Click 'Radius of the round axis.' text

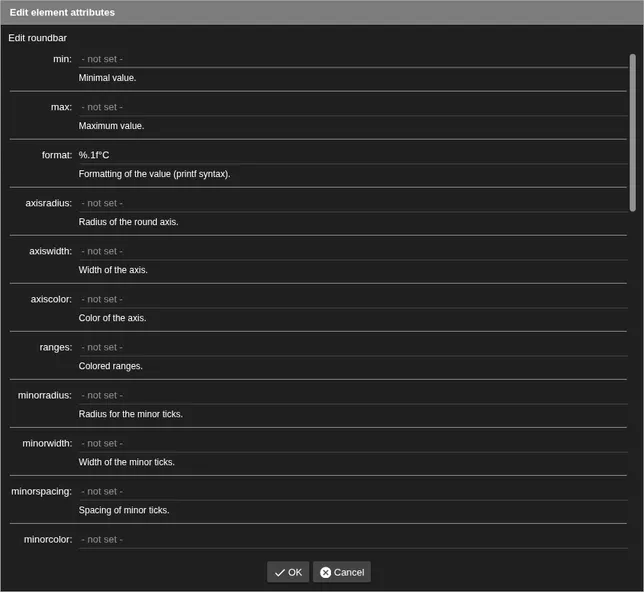point(128,222)
